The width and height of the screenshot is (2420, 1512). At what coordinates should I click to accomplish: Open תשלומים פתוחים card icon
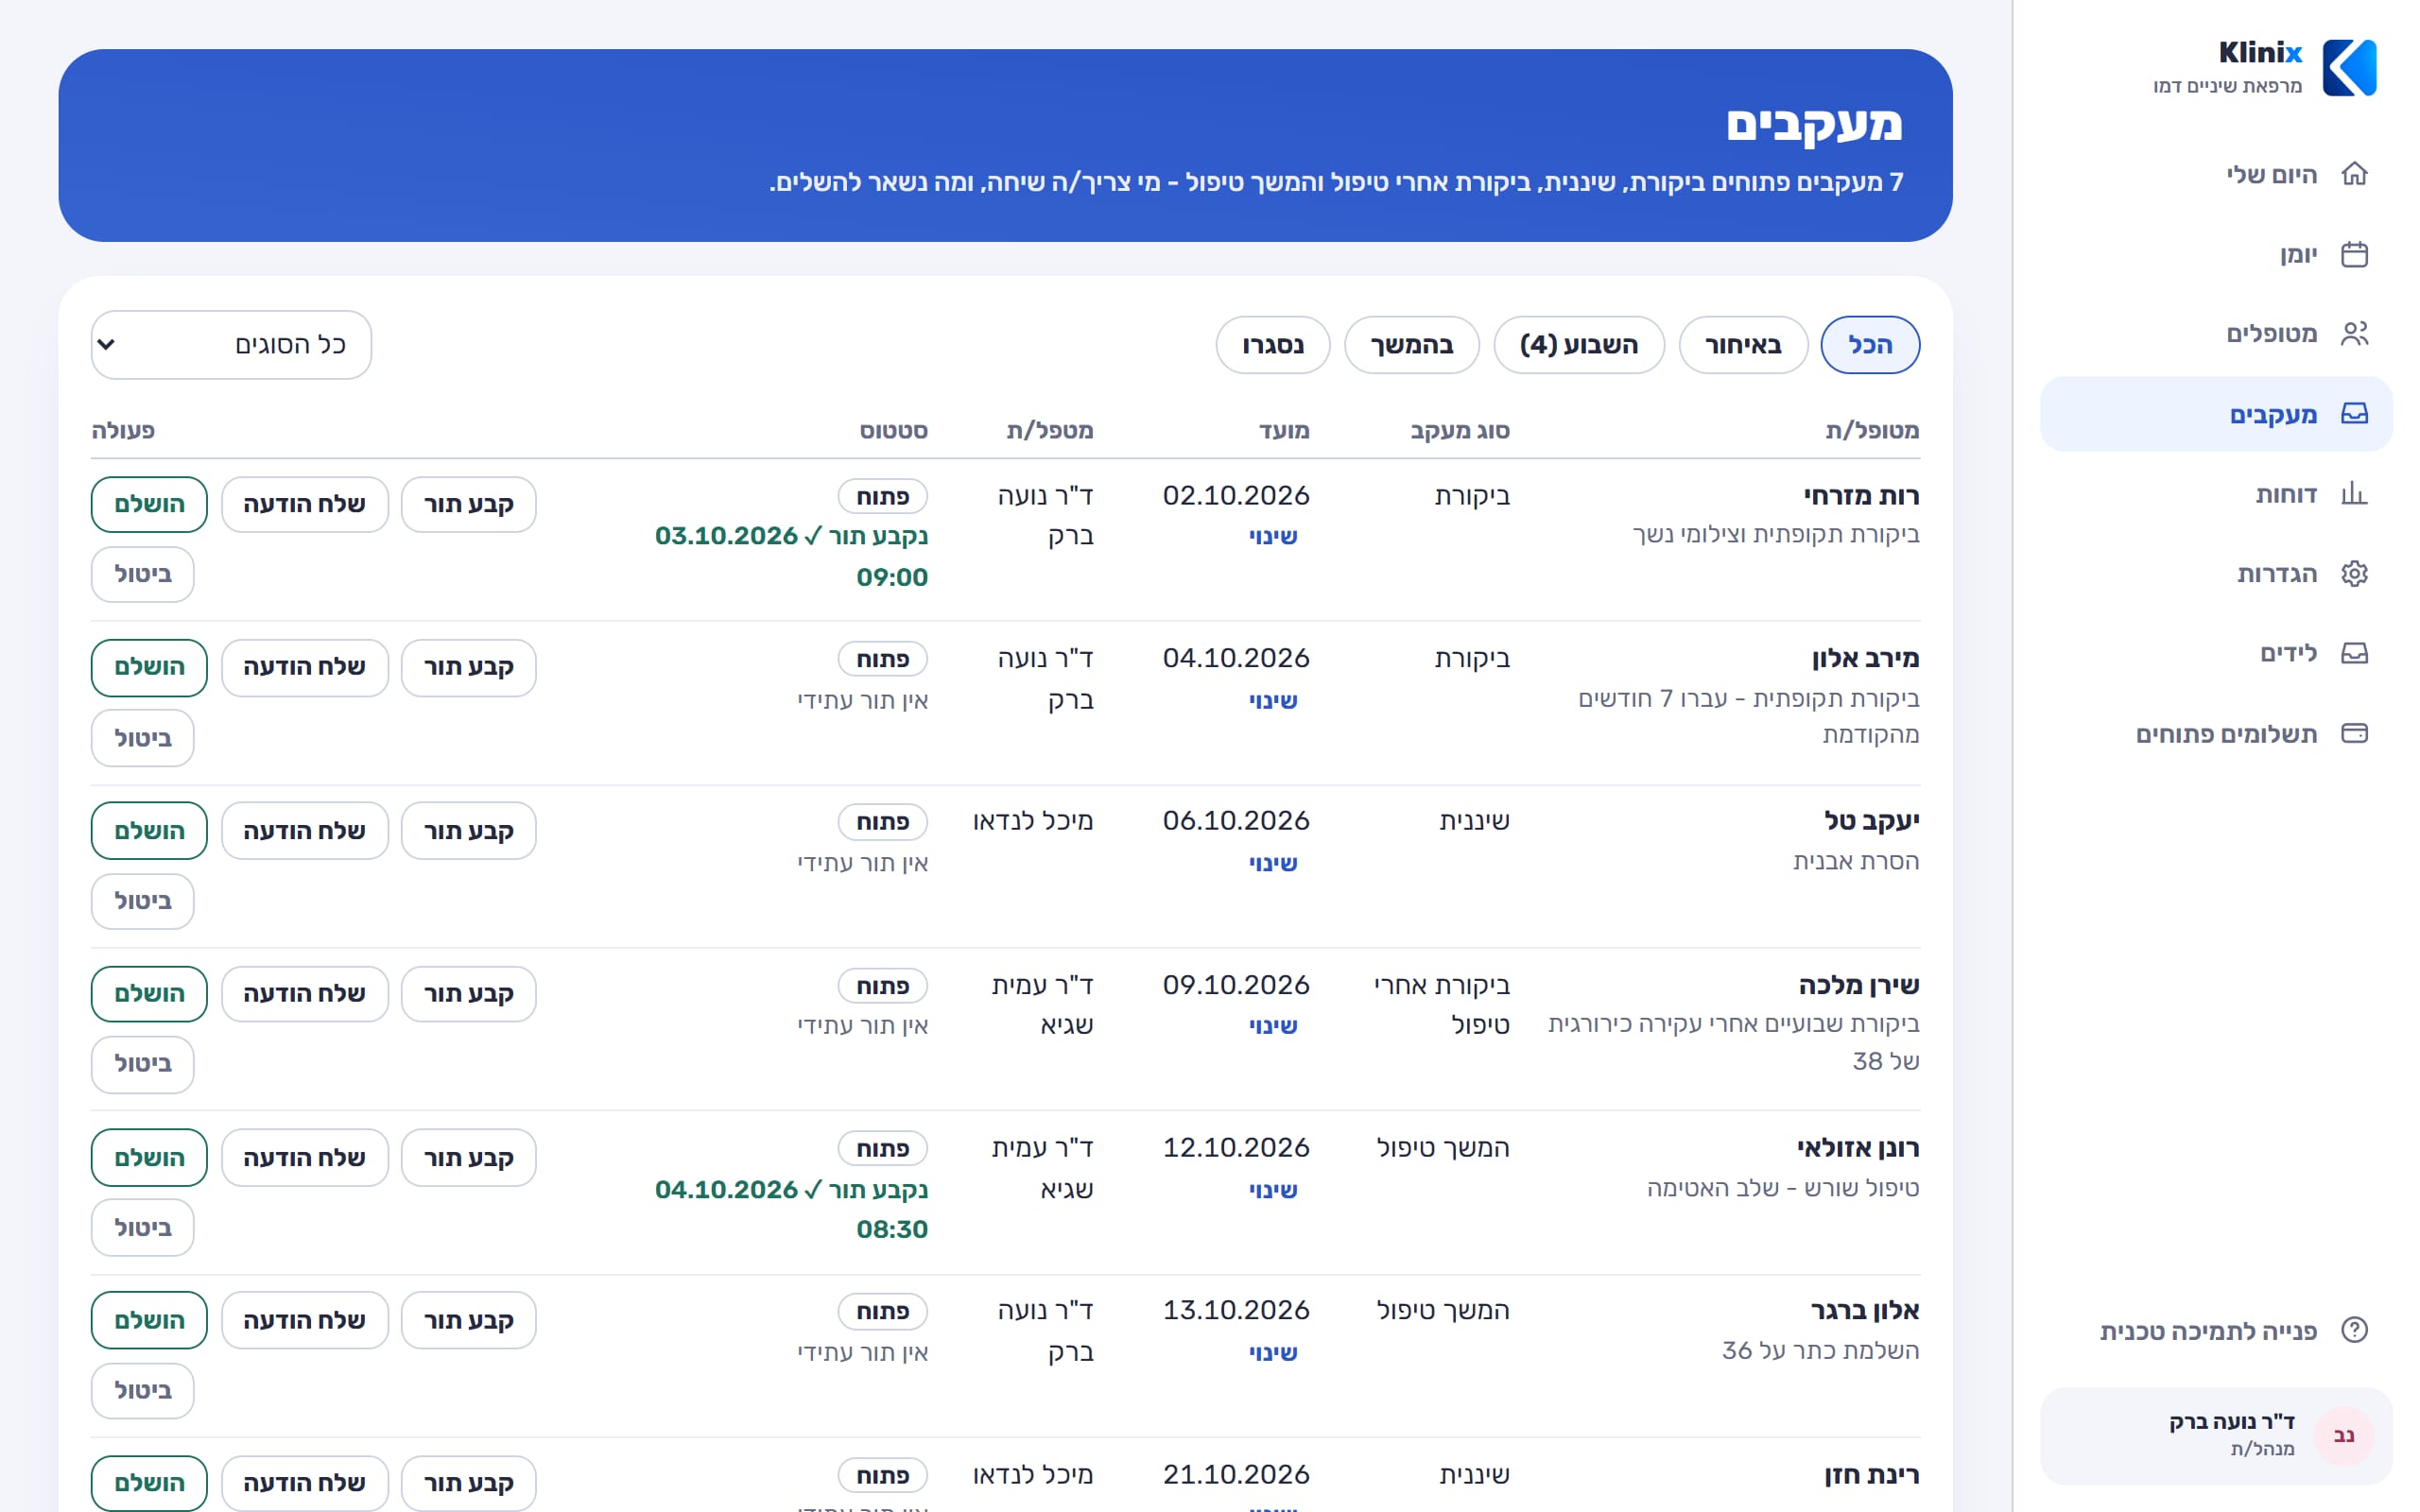(2354, 734)
